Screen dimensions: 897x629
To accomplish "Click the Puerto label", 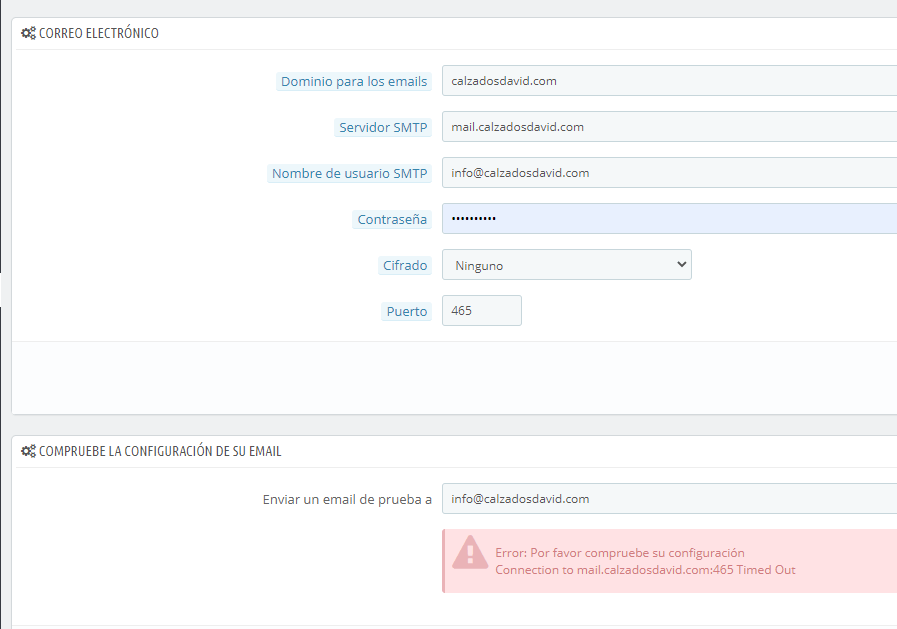I will tap(406, 311).
